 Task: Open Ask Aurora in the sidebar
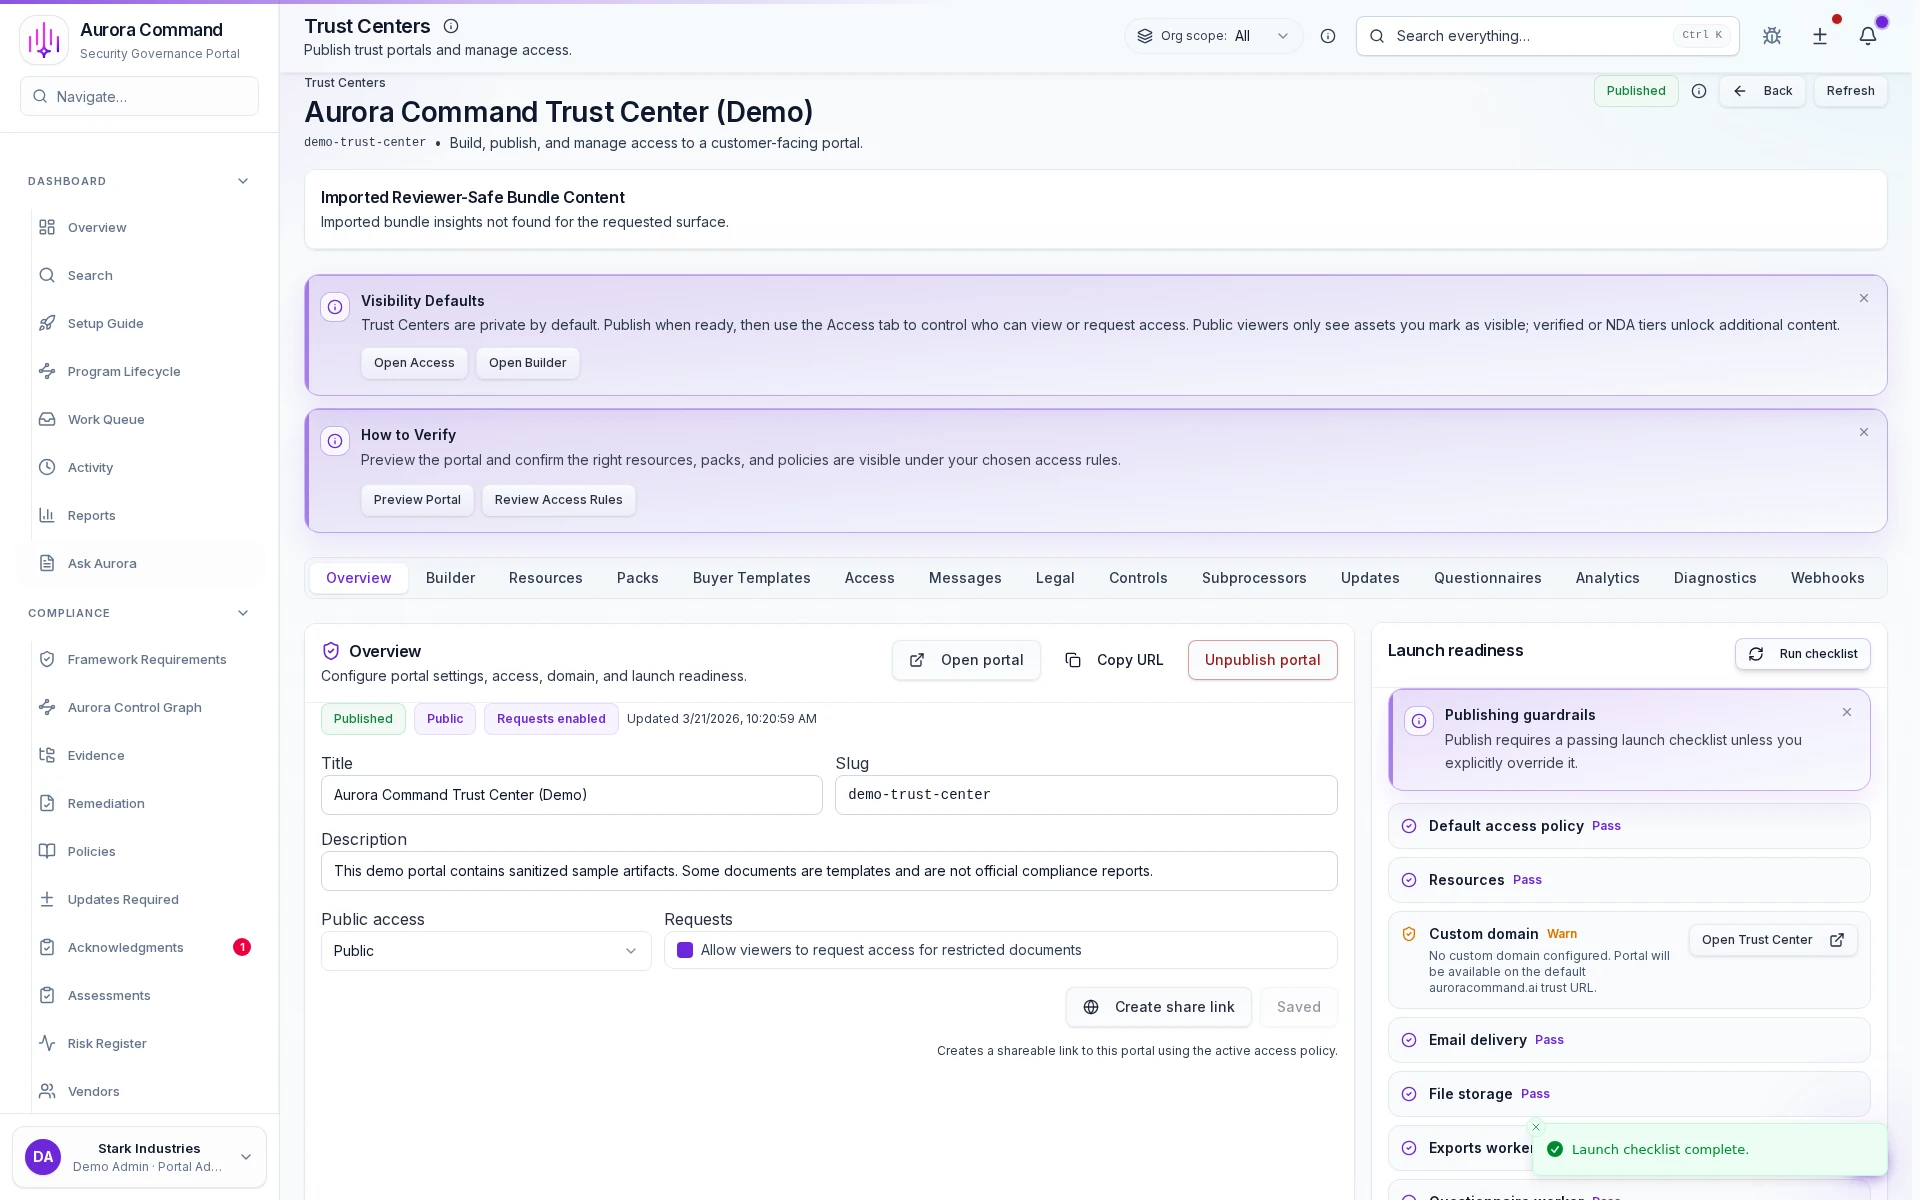pyautogui.click(x=101, y=563)
